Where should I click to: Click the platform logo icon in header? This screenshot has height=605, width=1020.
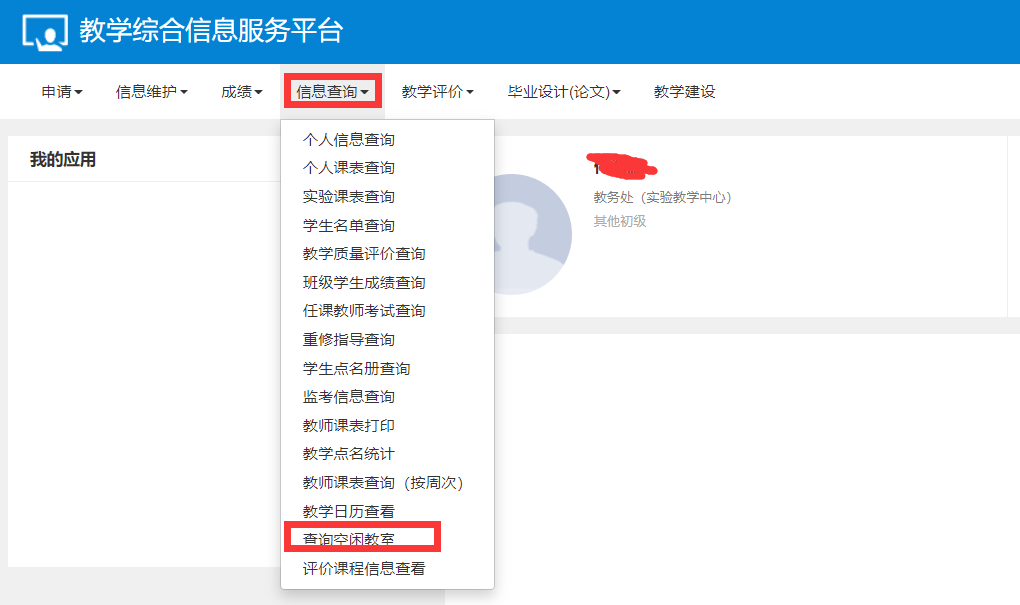coord(45,32)
